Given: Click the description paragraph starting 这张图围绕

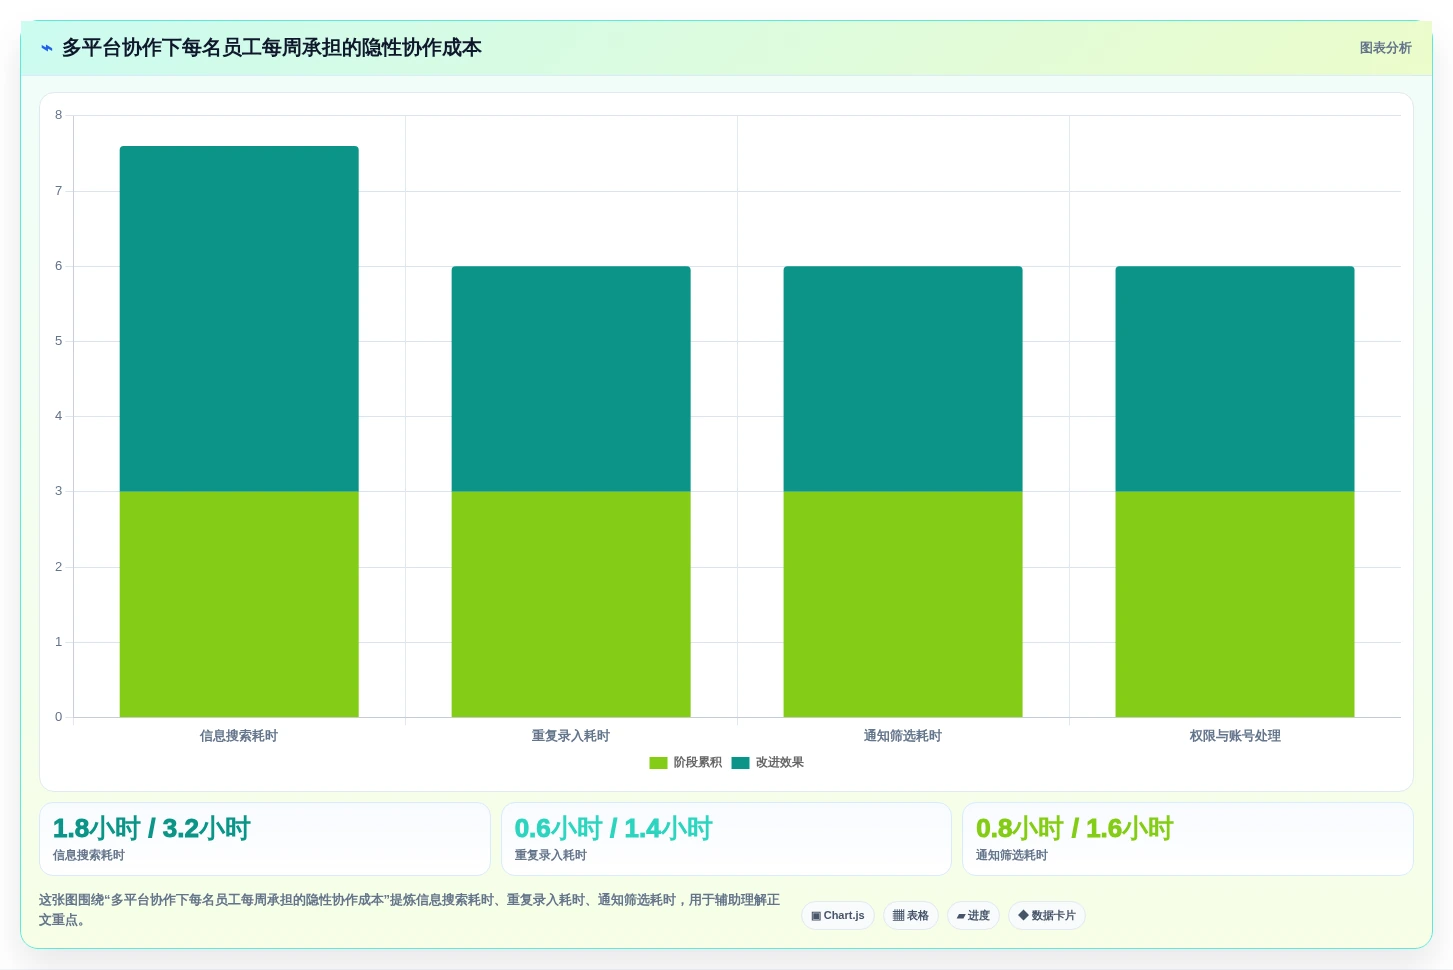Looking at the screenshot, I should [x=410, y=910].
